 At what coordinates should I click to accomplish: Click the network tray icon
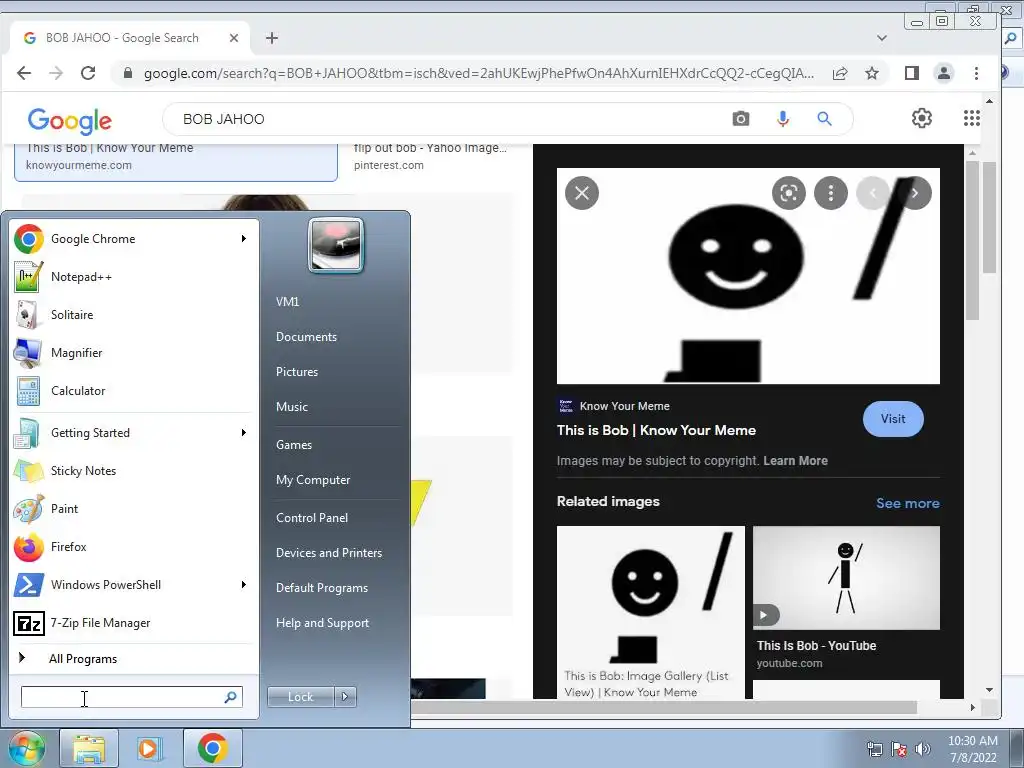874,749
